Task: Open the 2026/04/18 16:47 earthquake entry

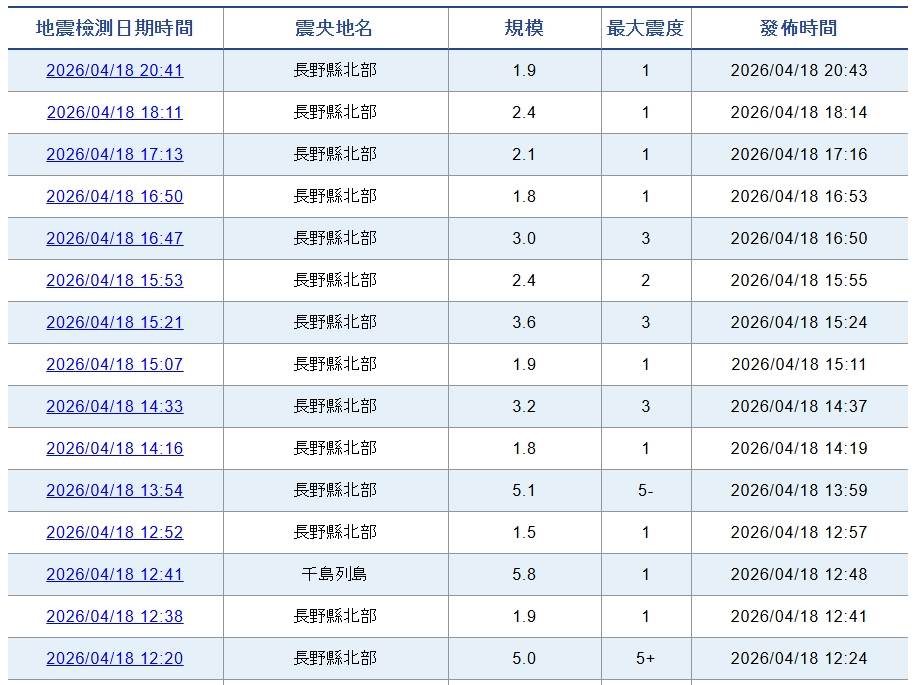Action: pyautogui.click(x=115, y=238)
